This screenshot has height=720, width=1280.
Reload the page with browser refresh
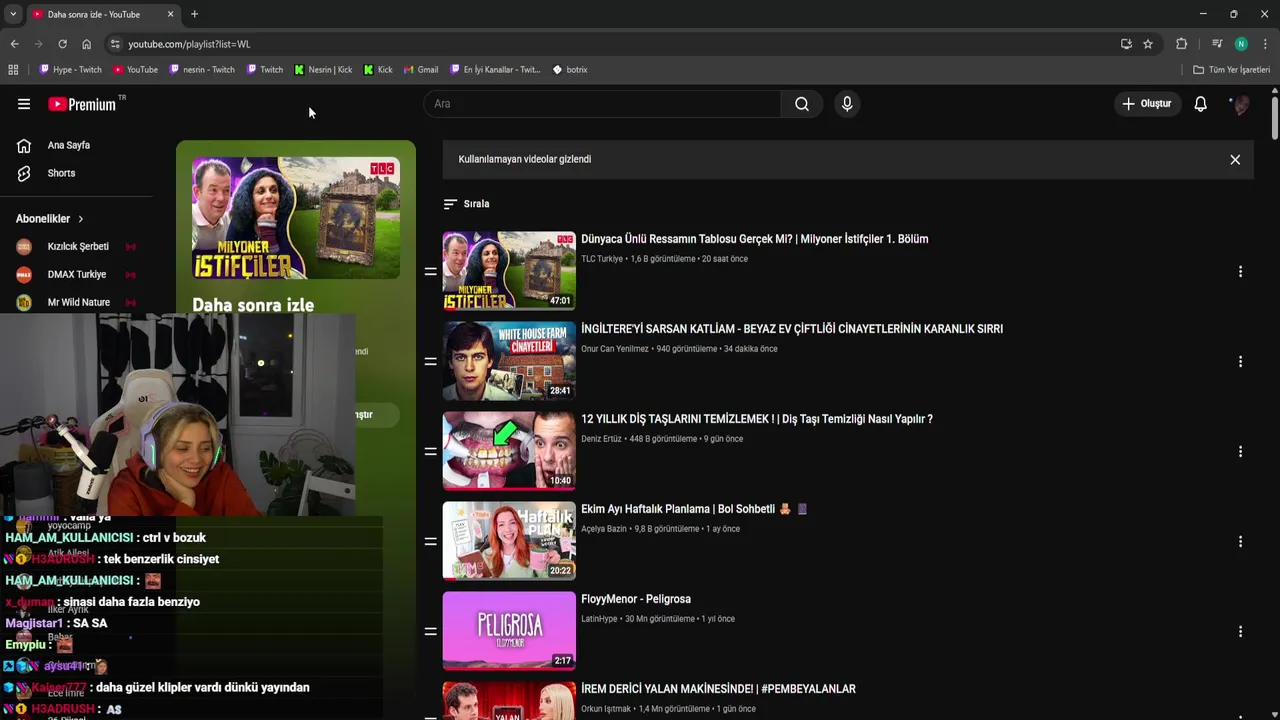[x=62, y=44]
